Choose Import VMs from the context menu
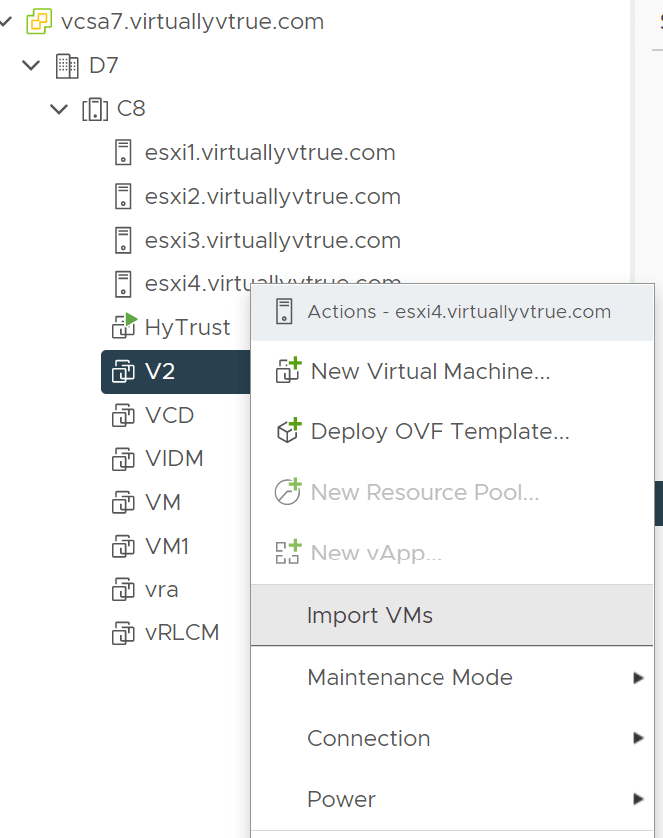This screenshot has width=663, height=838. (370, 615)
